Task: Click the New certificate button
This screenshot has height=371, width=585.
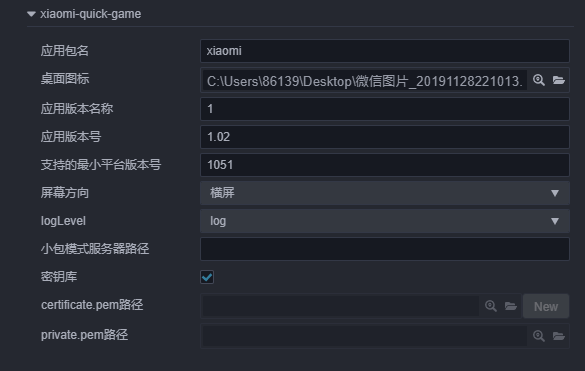Action: click(546, 306)
